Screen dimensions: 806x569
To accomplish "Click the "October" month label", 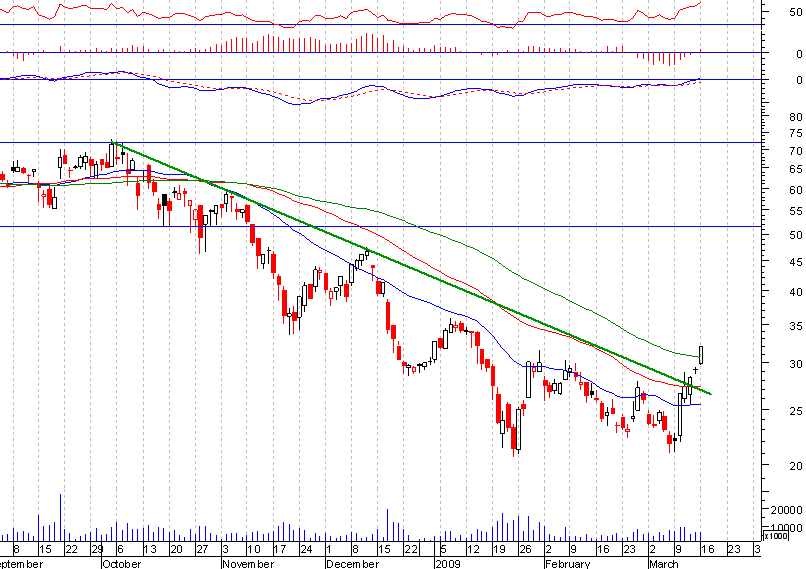I will pos(122,563).
